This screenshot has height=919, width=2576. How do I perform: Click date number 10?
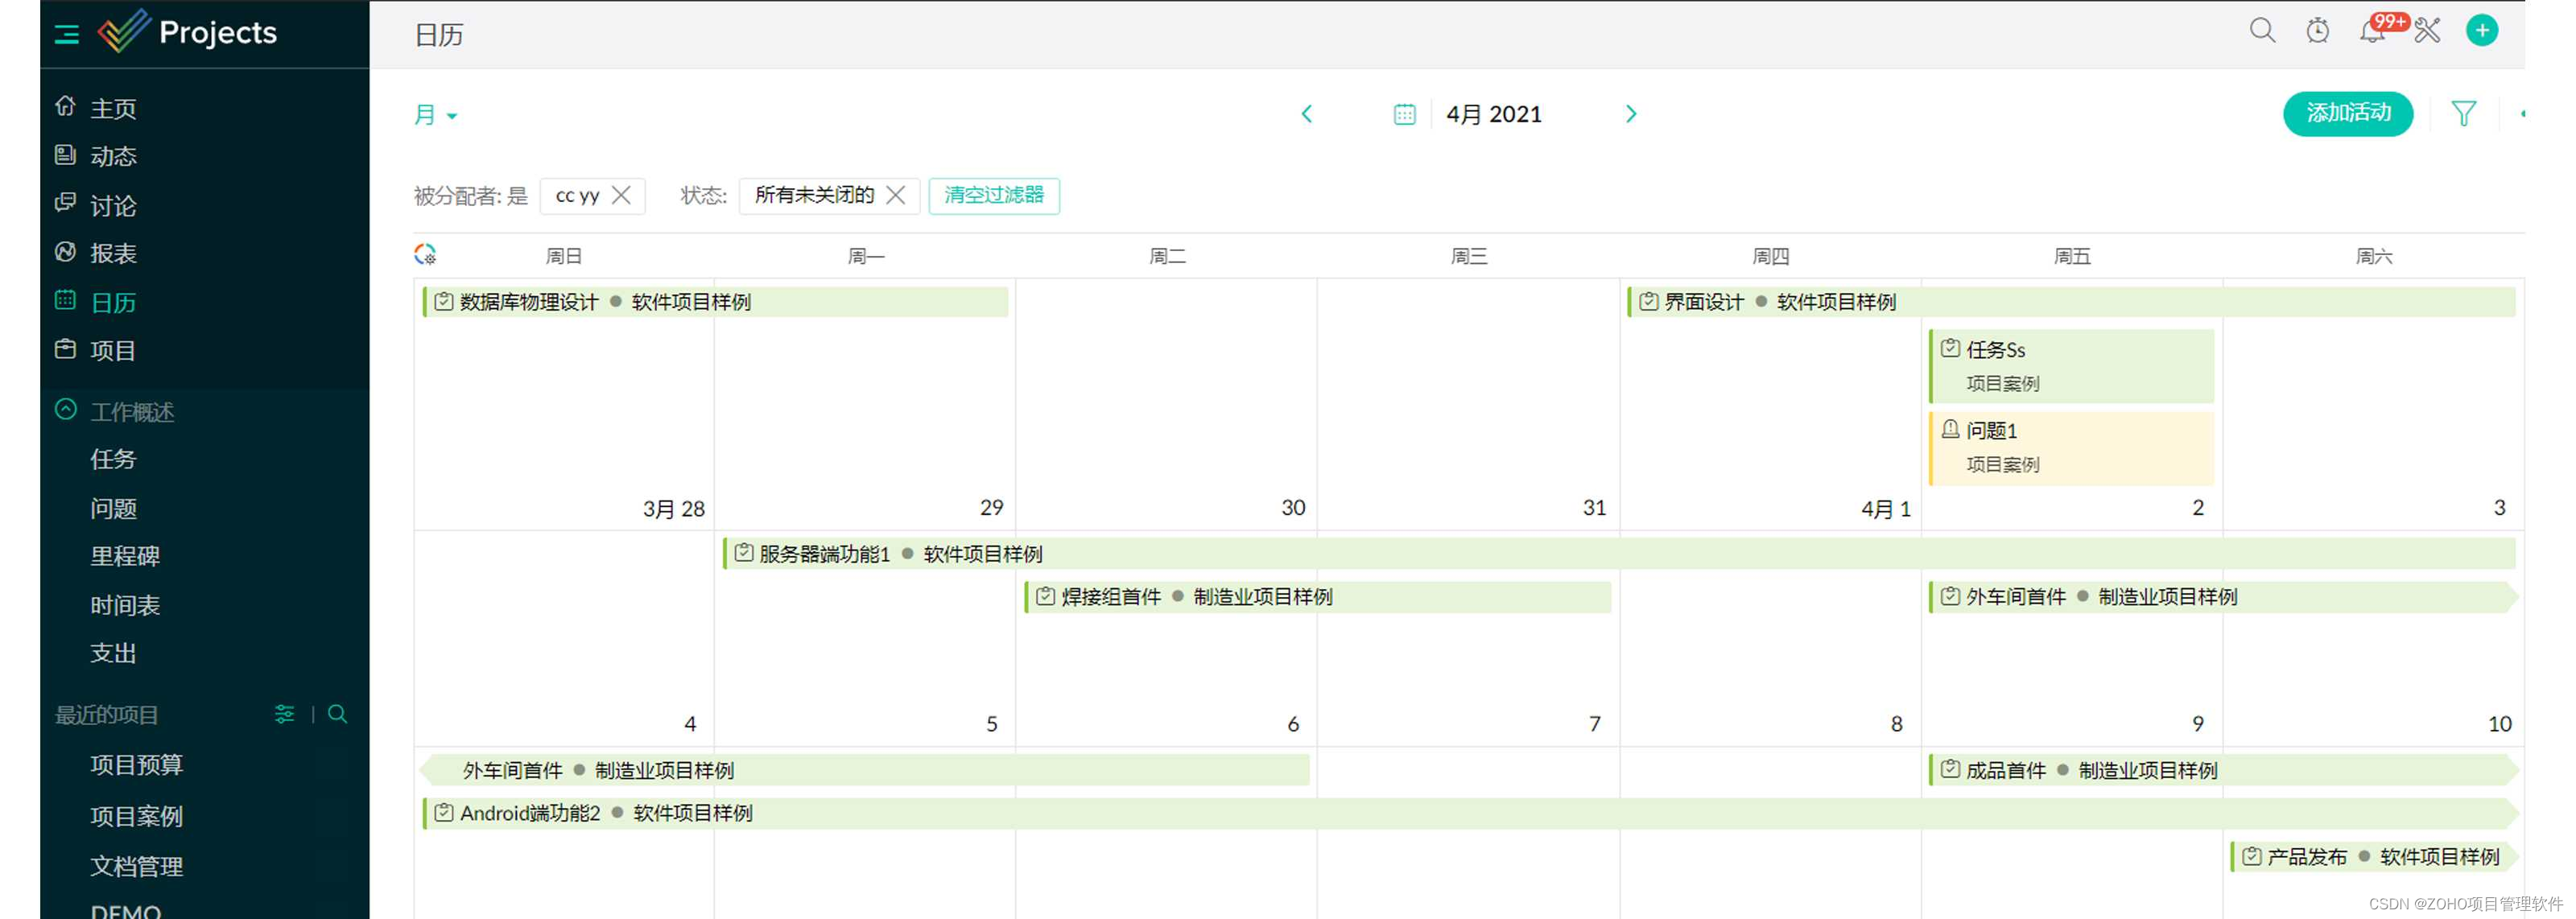(x=2499, y=724)
